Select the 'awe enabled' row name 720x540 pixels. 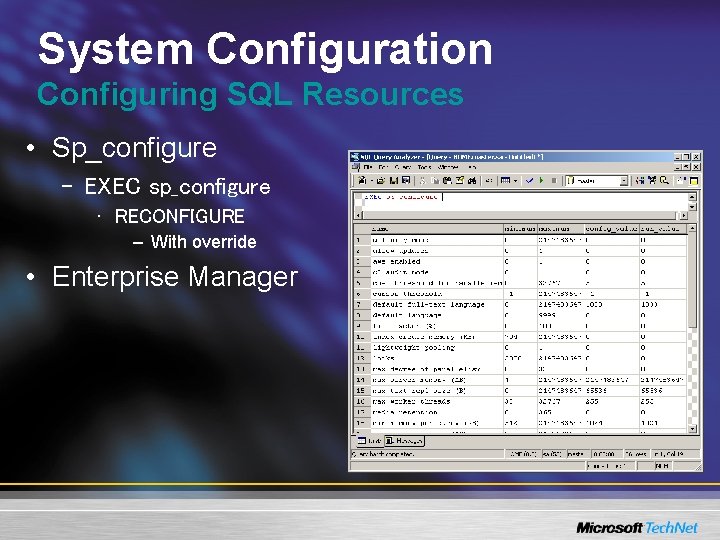coord(396,261)
